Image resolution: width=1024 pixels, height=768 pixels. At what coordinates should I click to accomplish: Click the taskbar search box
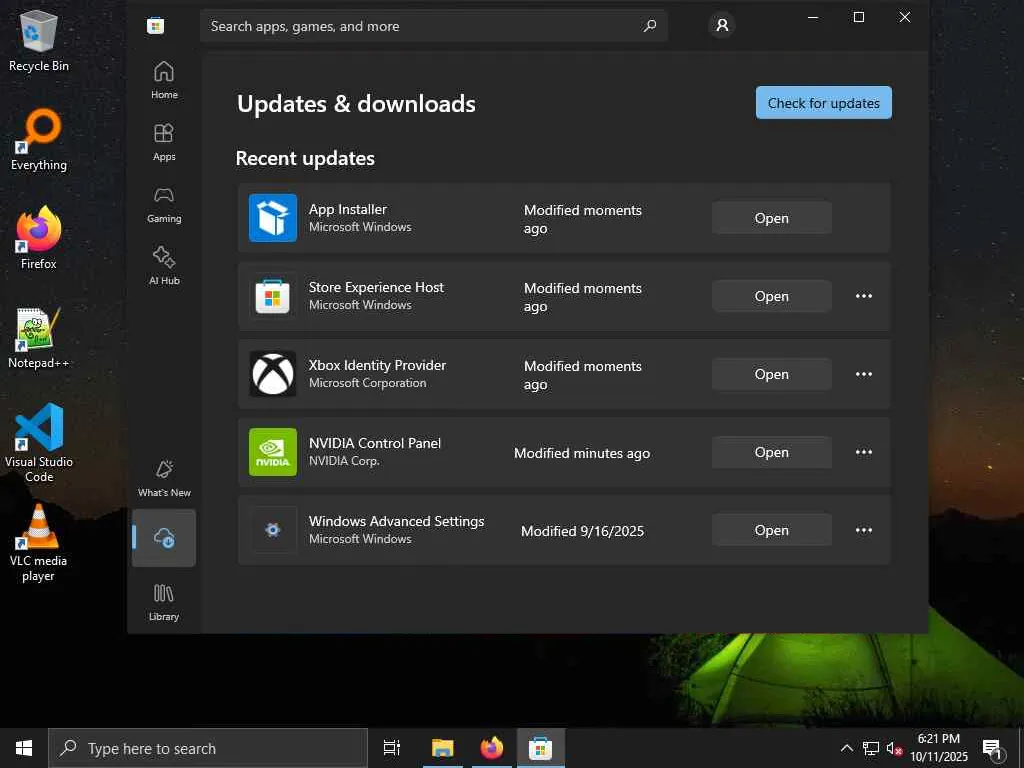point(208,748)
